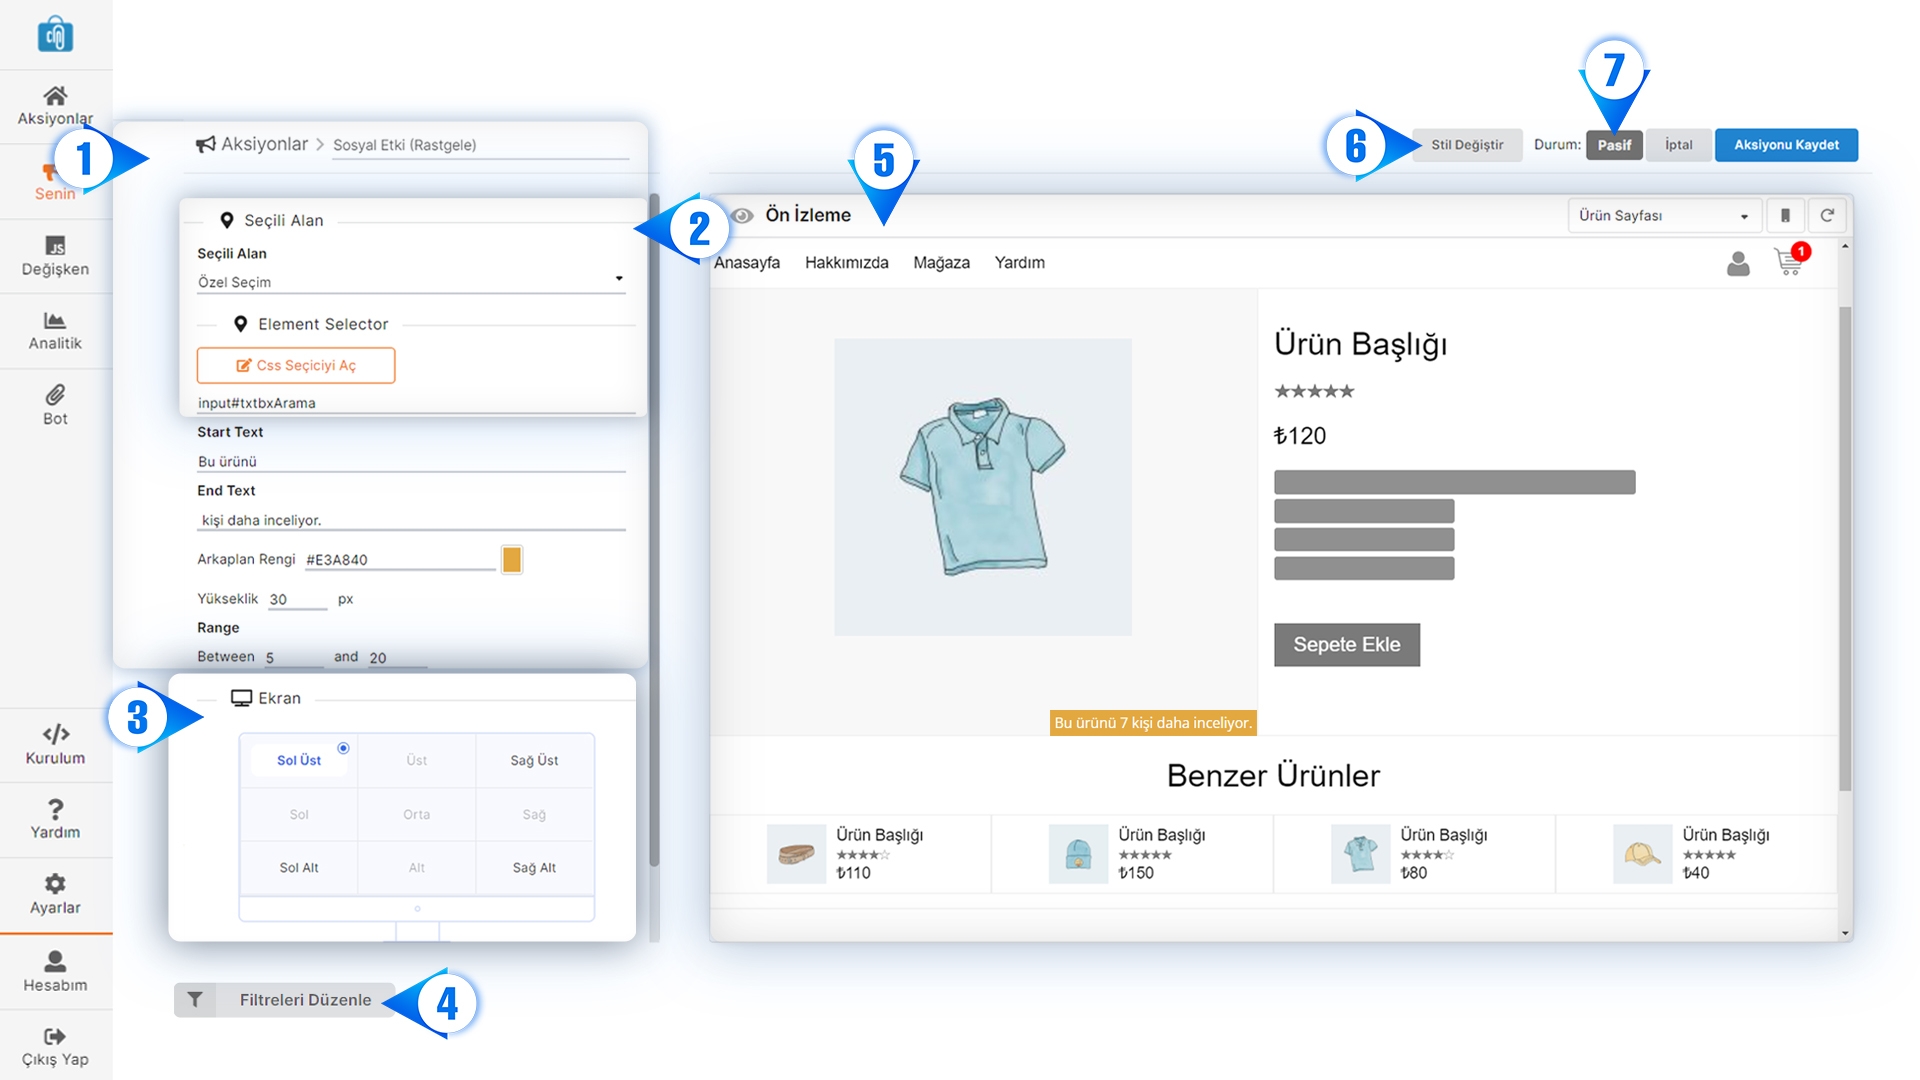Select the Sağ Alt screen position
The height and width of the screenshot is (1080, 1920).
coord(534,868)
